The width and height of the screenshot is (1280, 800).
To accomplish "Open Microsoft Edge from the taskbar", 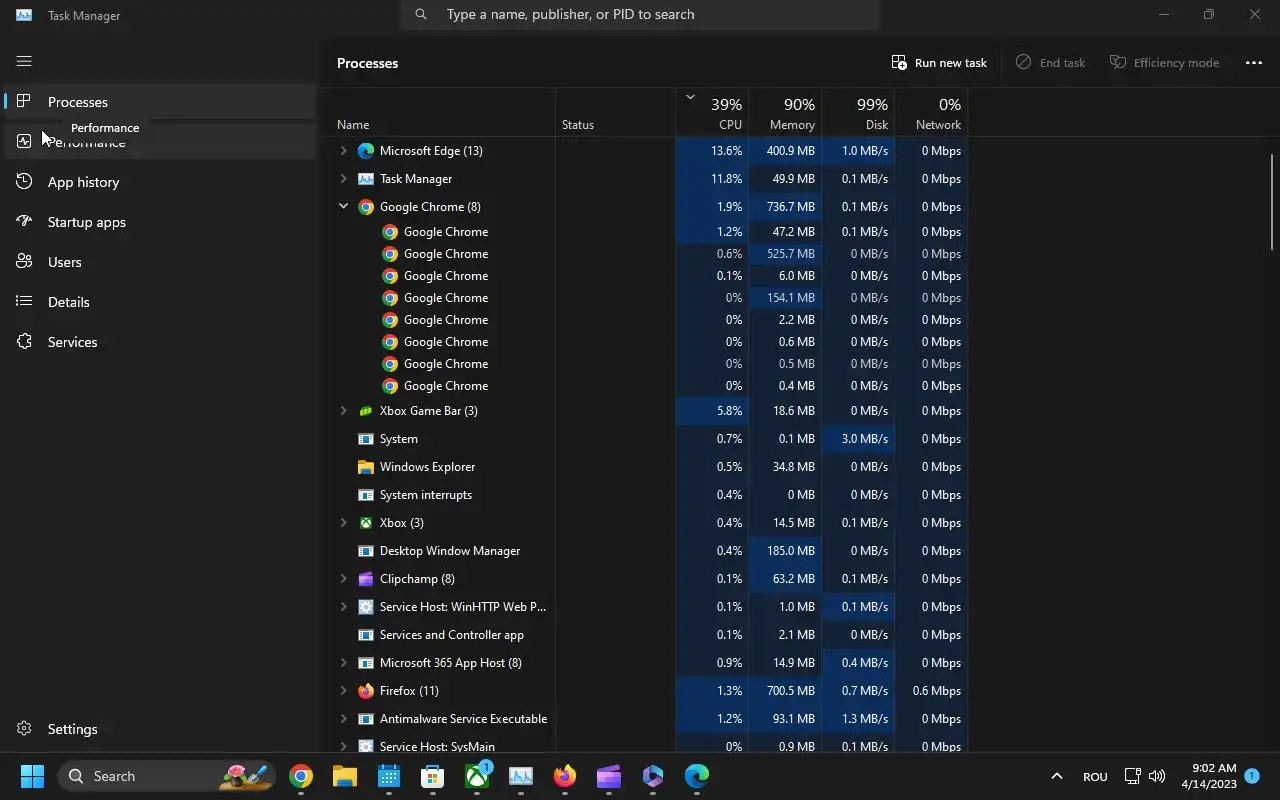I will (697, 776).
